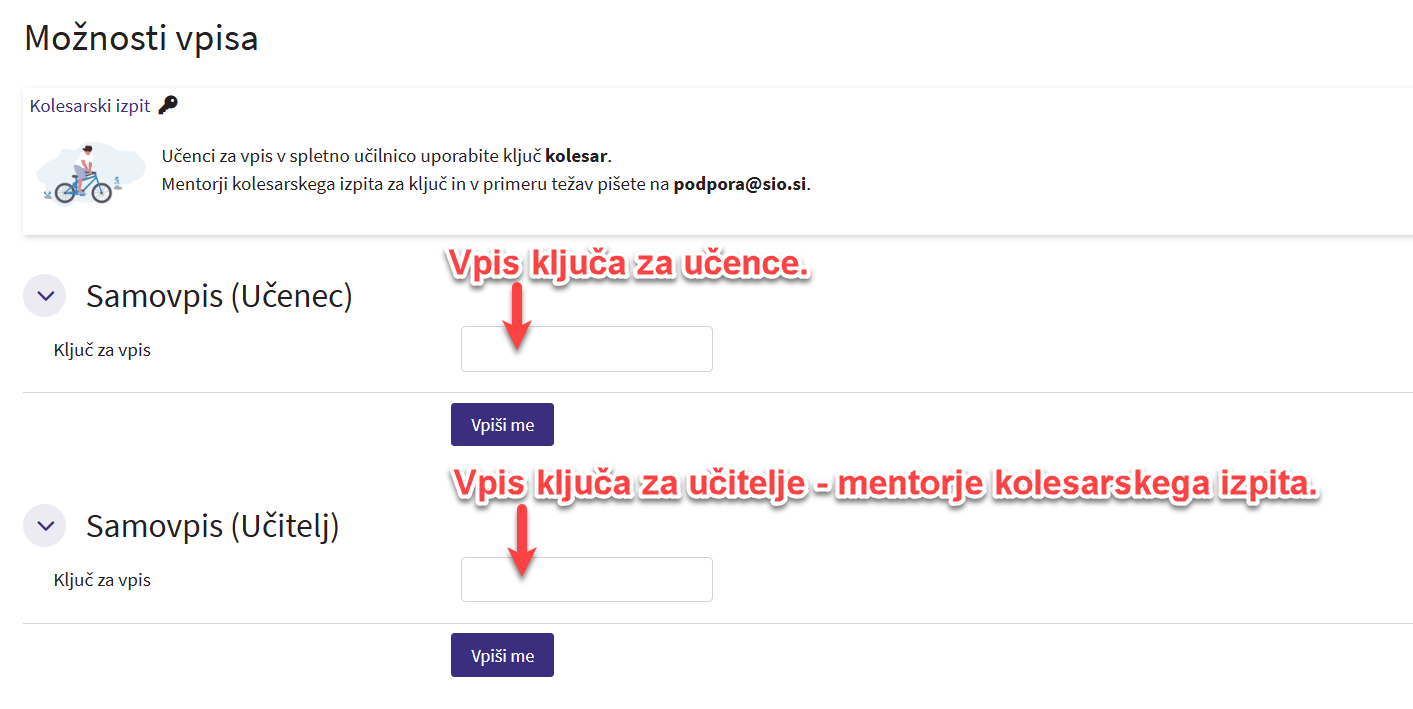Image resolution: width=1413 pixels, height=709 pixels.
Task: Click Ključ za vpis label for Učitelj
Action: coord(102,580)
